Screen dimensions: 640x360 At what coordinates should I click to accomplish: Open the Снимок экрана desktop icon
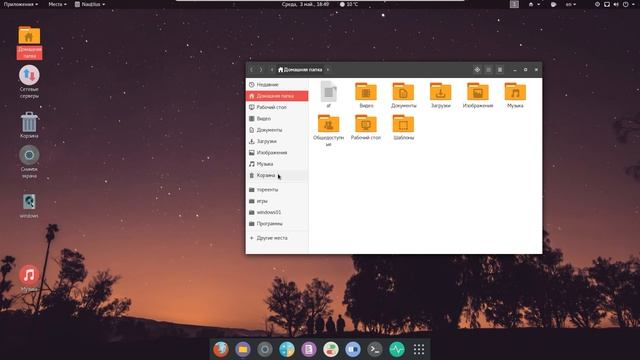(29, 162)
